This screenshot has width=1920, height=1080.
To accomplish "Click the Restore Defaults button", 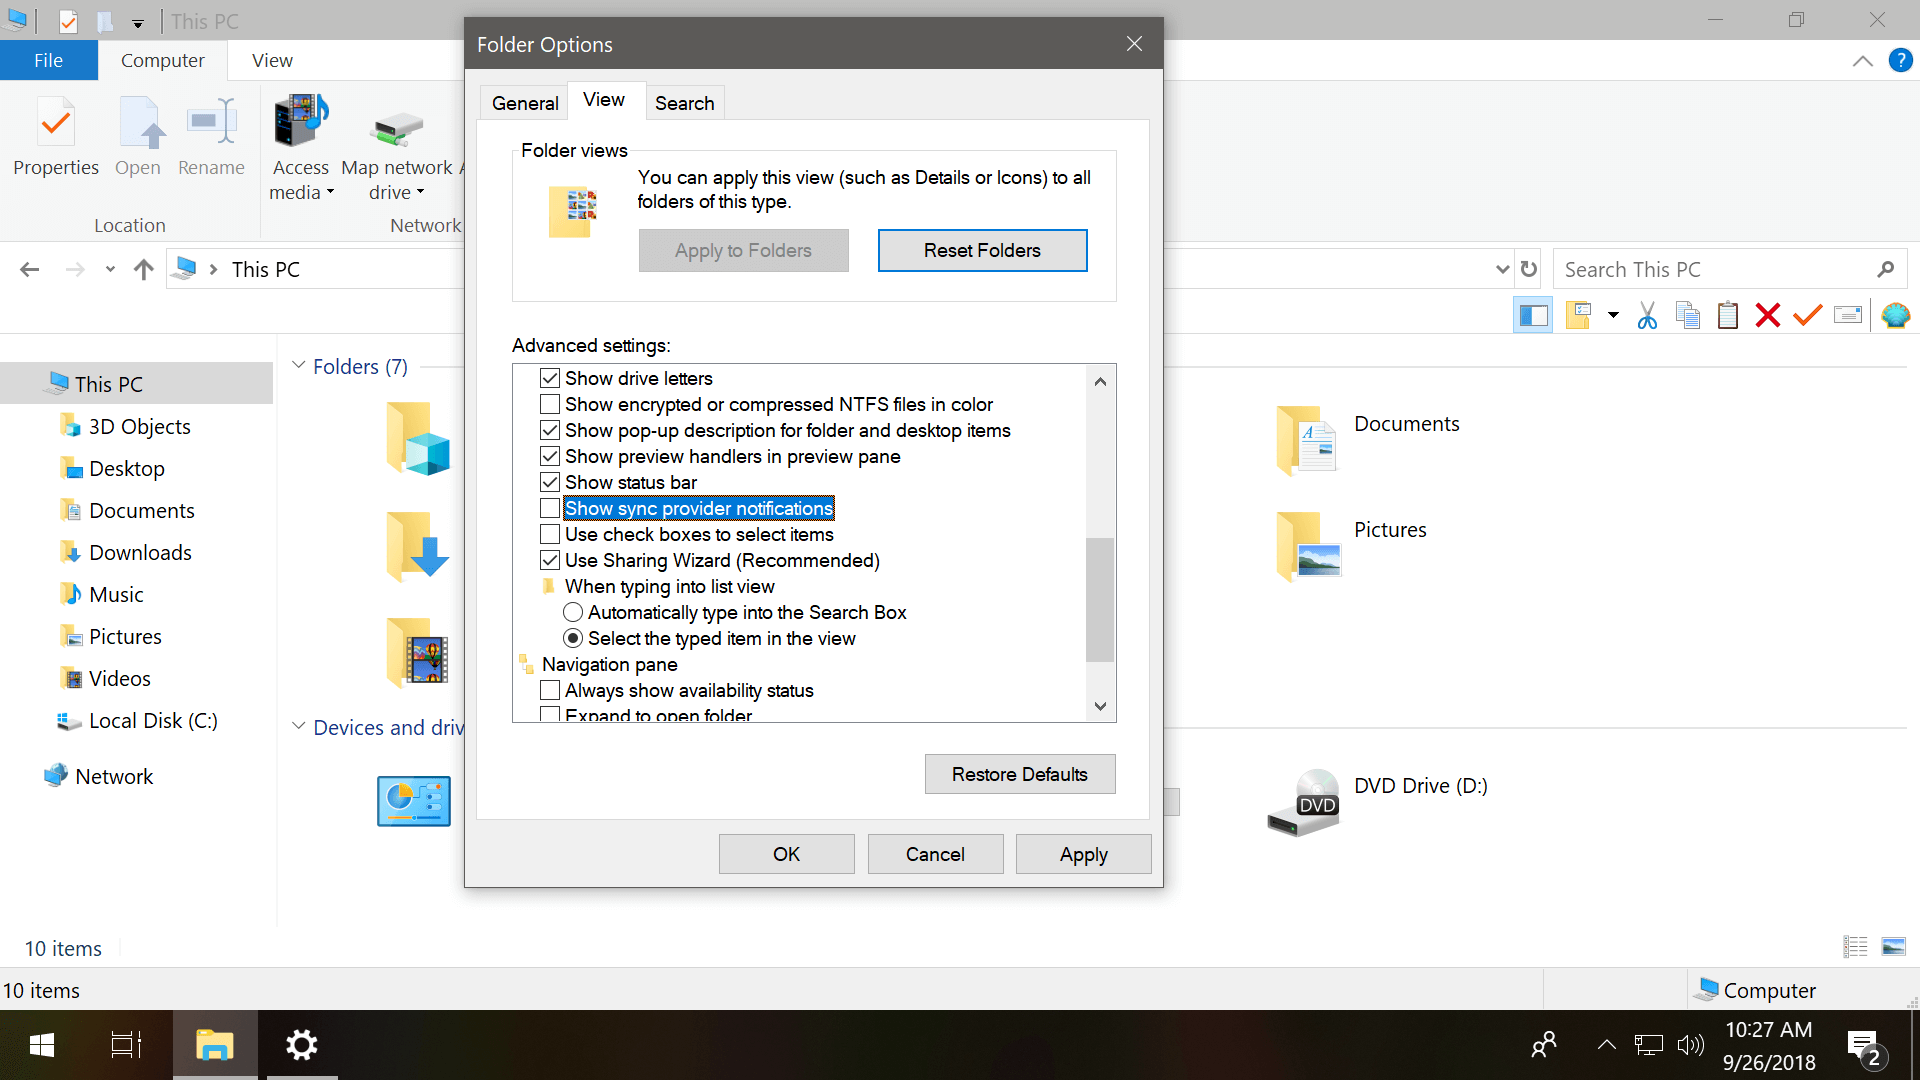I will (x=1019, y=774).
